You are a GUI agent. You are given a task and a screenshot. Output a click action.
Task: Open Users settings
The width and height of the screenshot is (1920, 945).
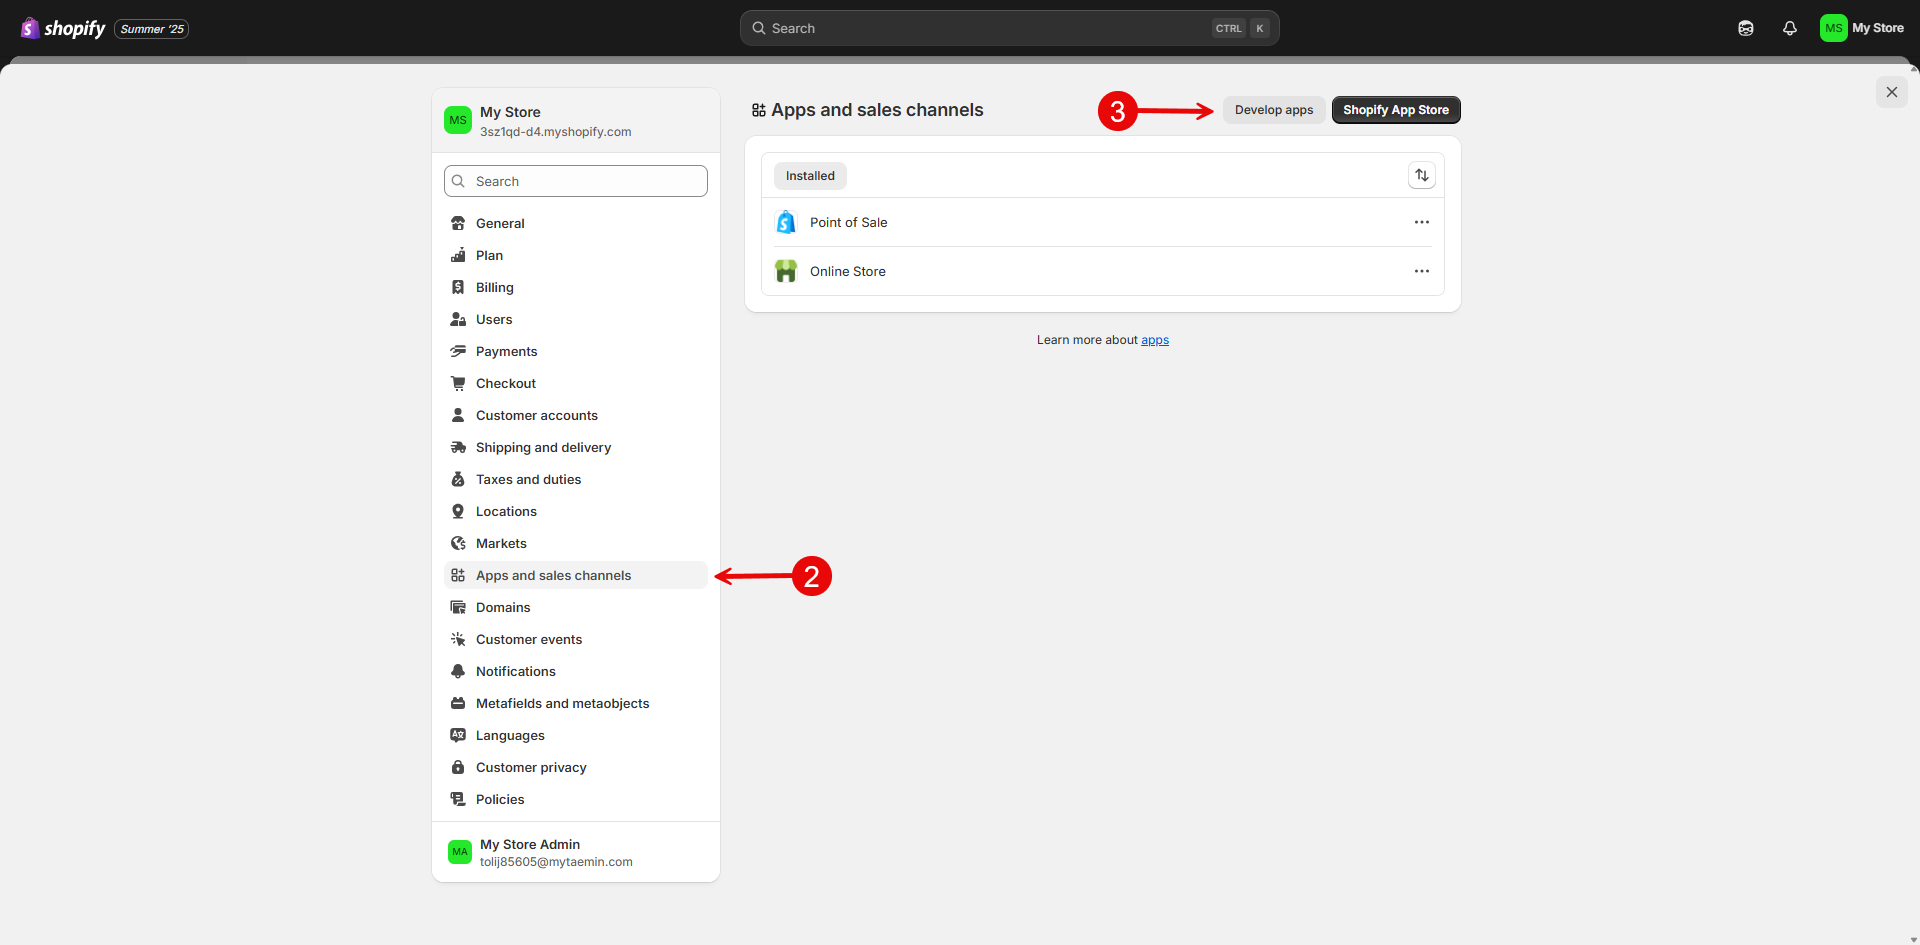(x=576, y=319)
